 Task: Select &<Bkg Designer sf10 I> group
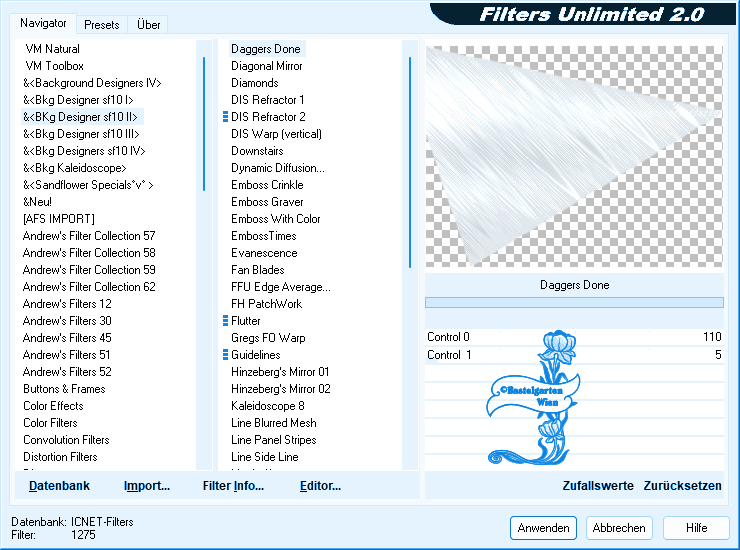tap(78, 100)
